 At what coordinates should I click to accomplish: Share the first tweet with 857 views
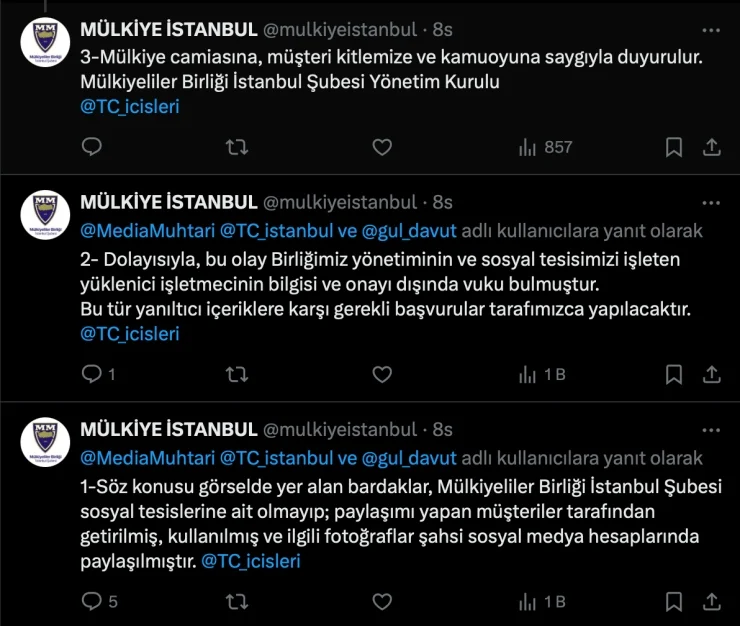point(712,147)
